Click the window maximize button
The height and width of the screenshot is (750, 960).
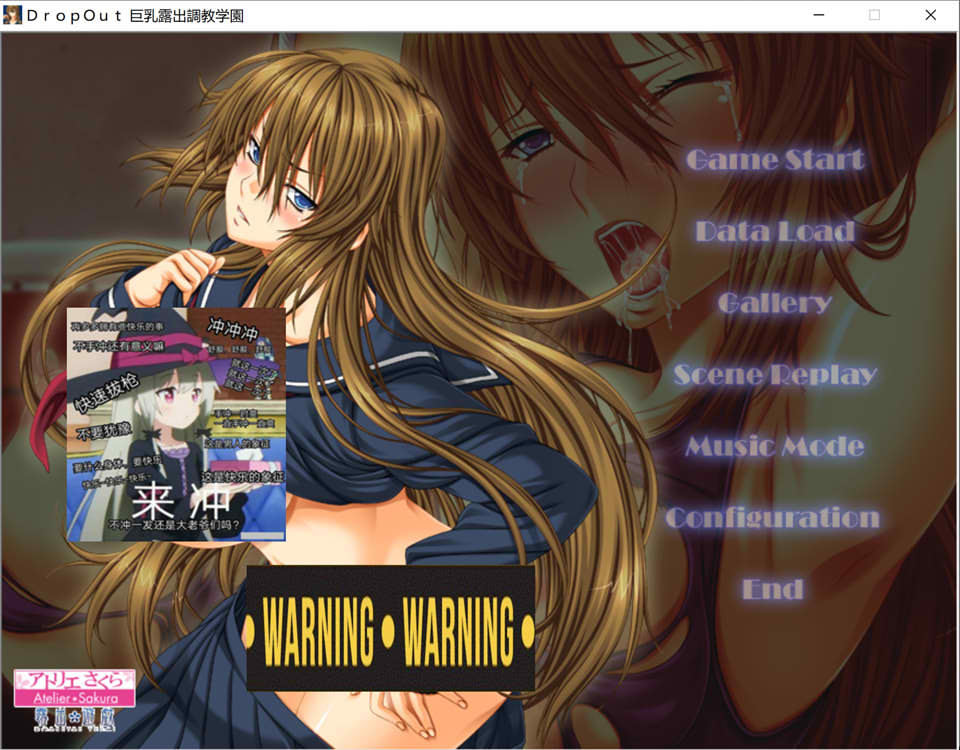872,15
